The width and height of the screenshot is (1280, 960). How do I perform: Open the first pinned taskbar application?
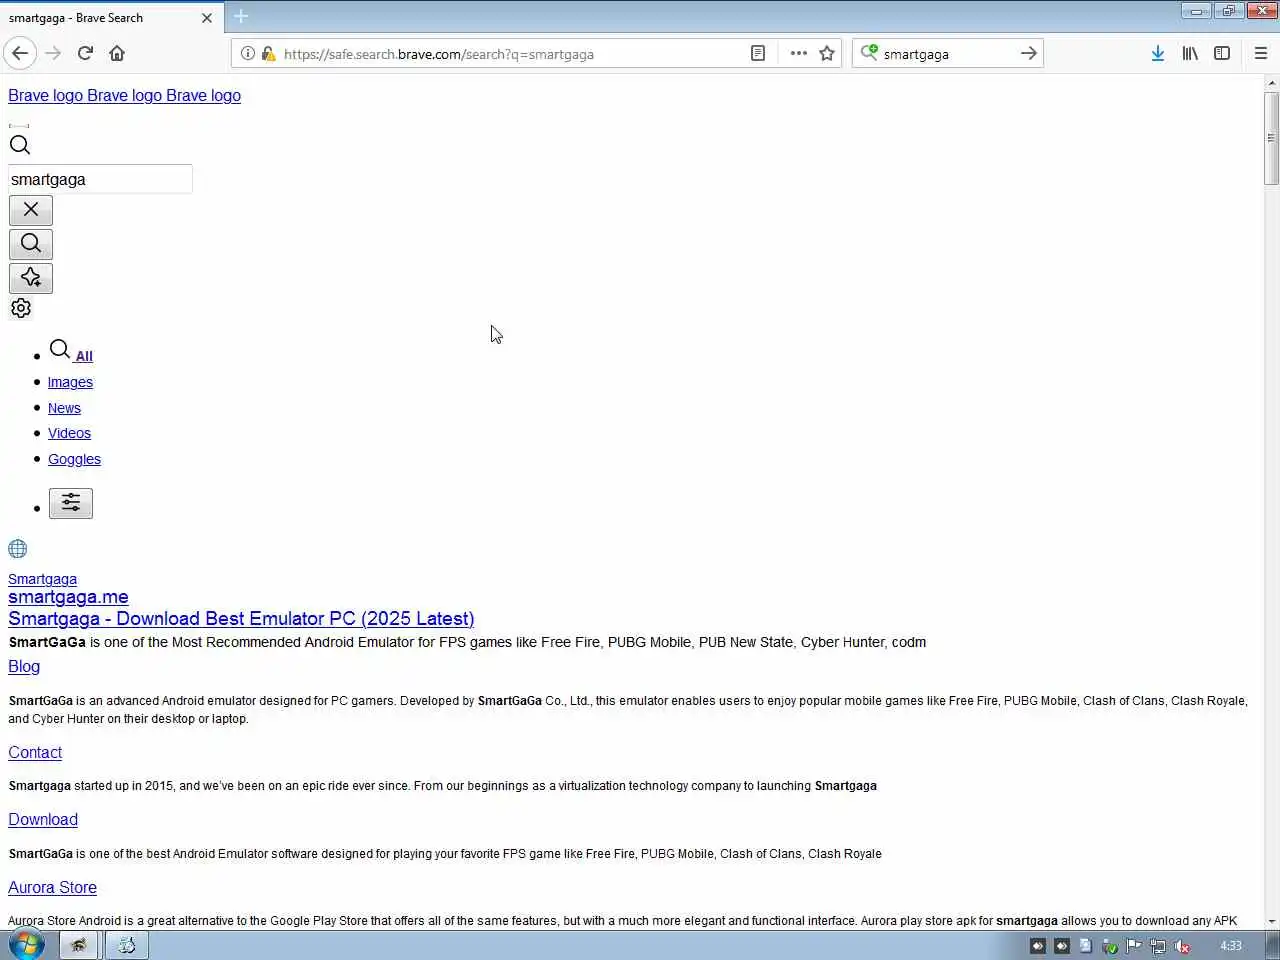[x=78, y=945]
